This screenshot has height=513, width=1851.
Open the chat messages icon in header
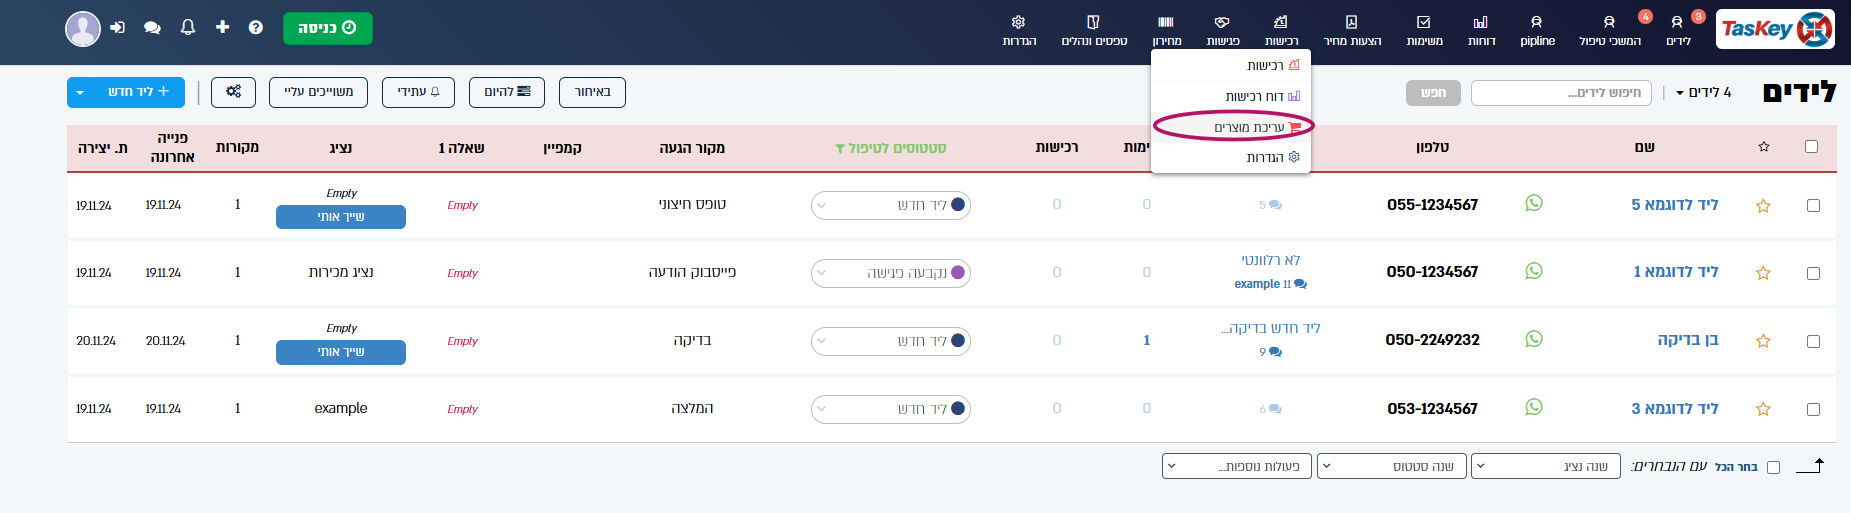tap(152, 28)
